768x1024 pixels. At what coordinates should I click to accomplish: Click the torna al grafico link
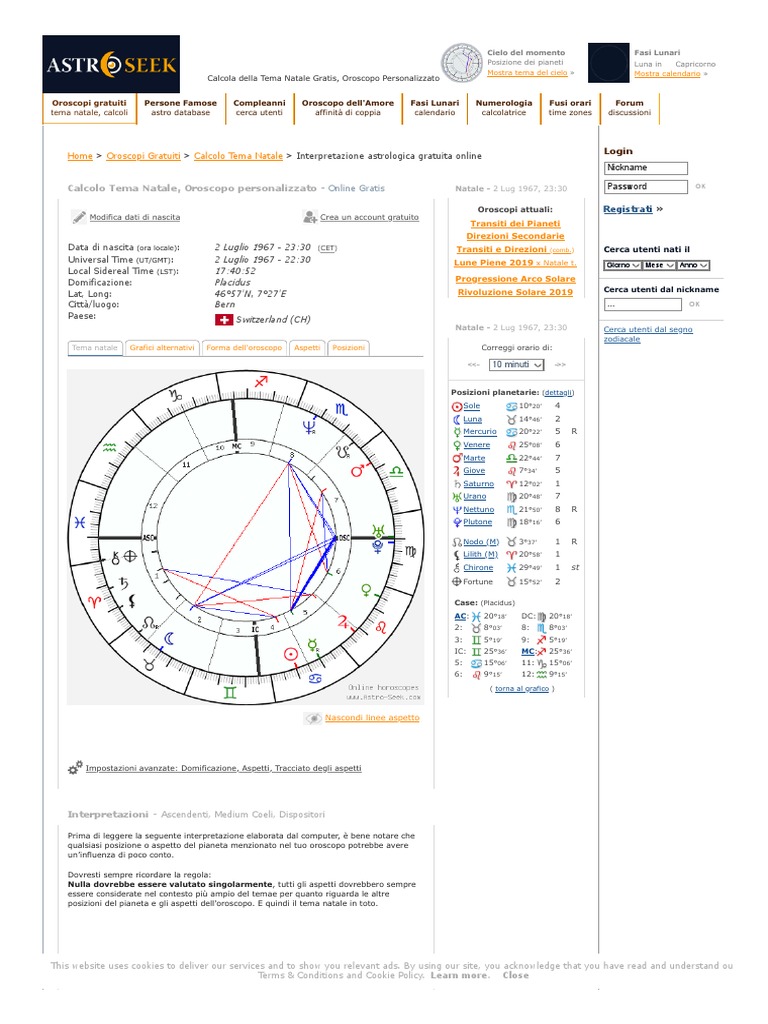(x=522, y=688)
